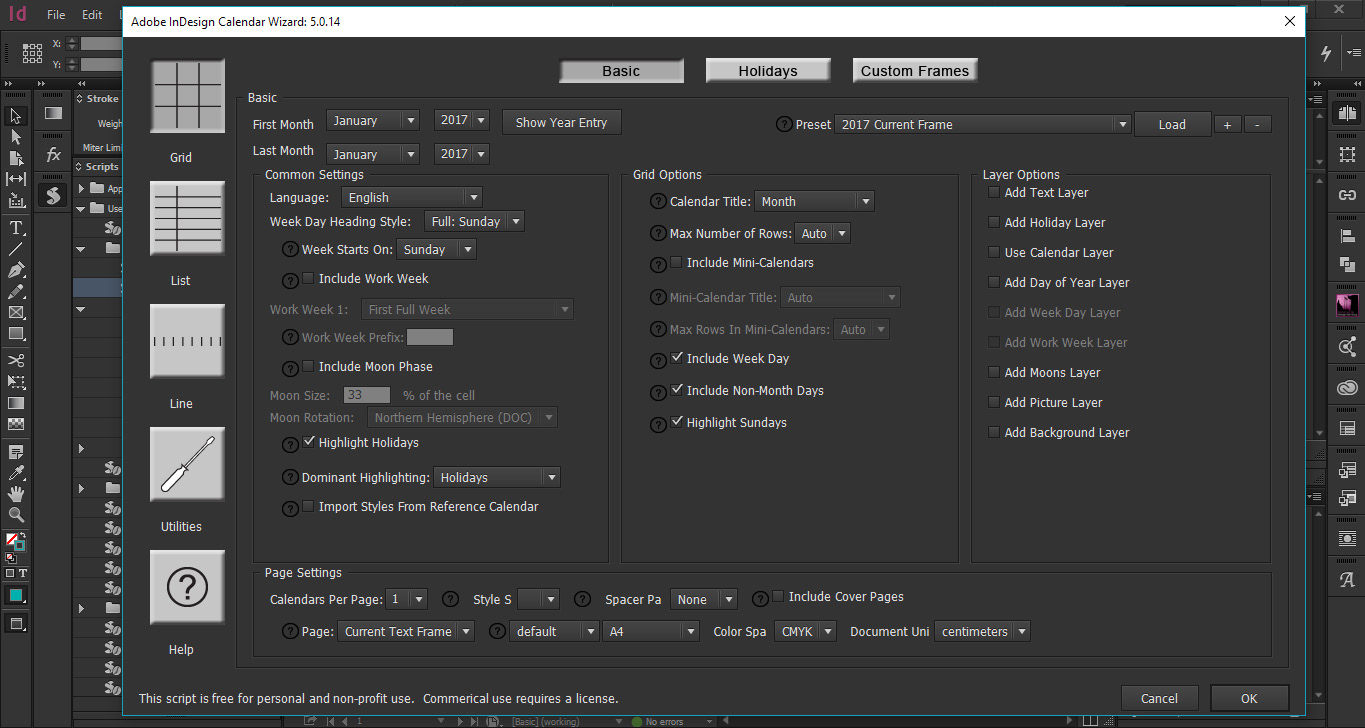Select the Pen tool in InDesign toolbar
This screenshot has height=728, width=1365.
pos(16,270)
